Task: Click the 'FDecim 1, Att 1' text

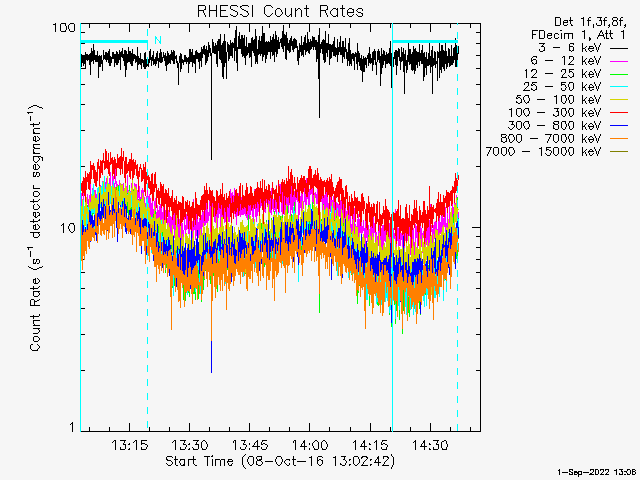Action: (578, 35)
